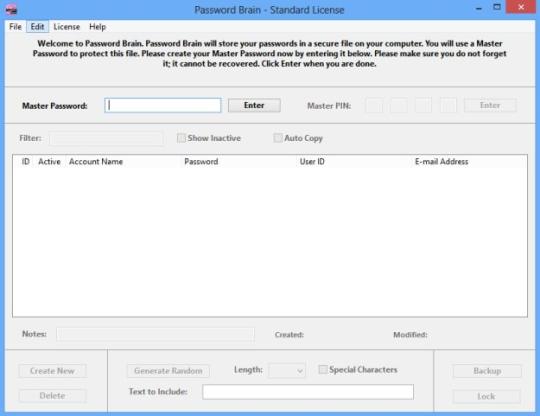Open the File menu
This screenshot has width=540, height=416.
(15, 27)
